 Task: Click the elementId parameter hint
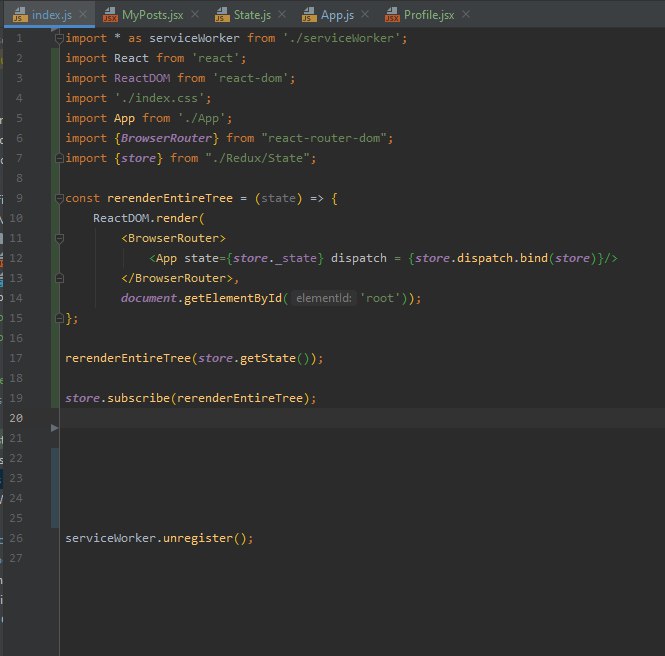323,298
